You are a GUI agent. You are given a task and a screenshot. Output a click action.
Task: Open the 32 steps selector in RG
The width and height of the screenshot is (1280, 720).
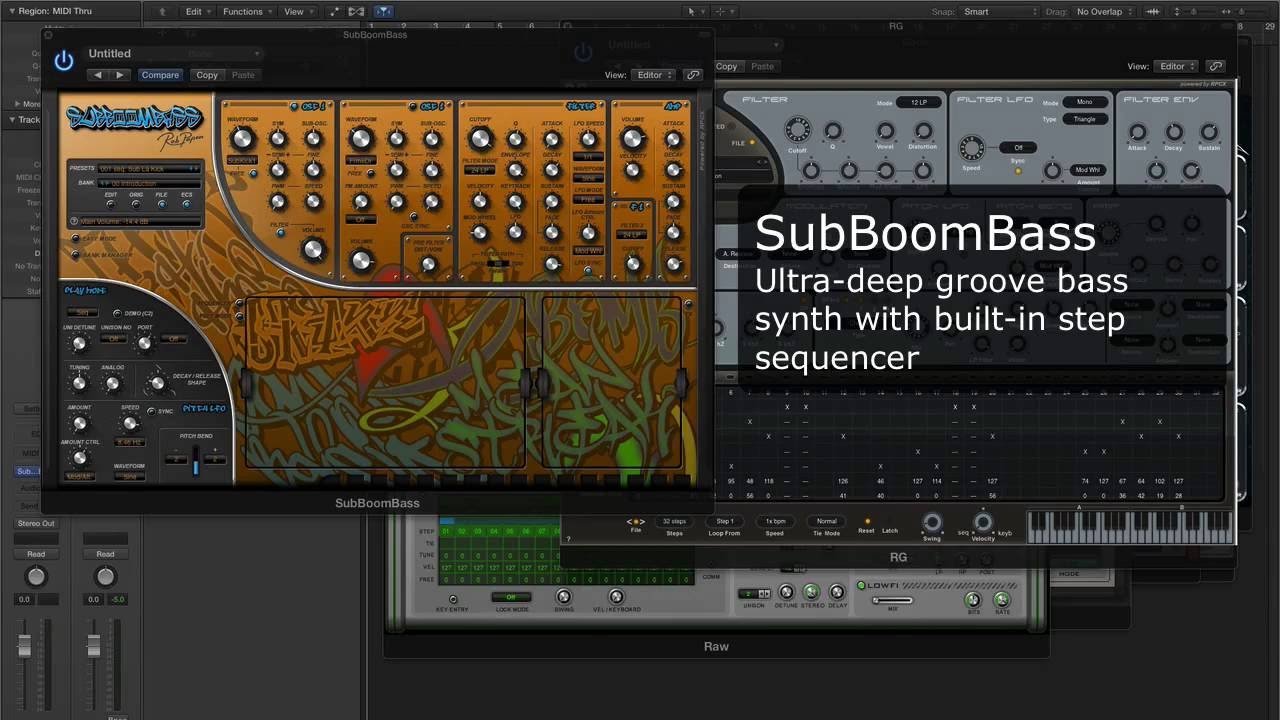(x=674, y=521)
